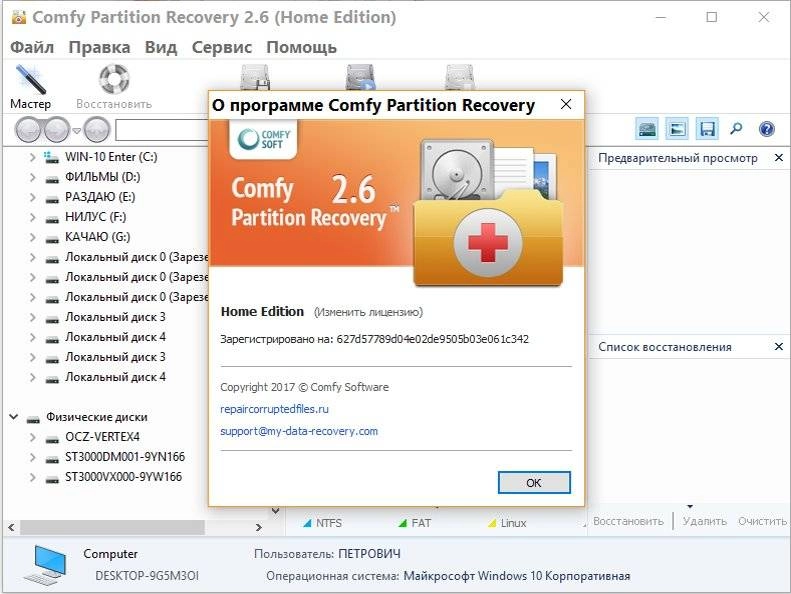Click the tree horizontal scrollbar right arrow
Image resolution: width=791 pixels, height=594 pixels.
point(258,528)
